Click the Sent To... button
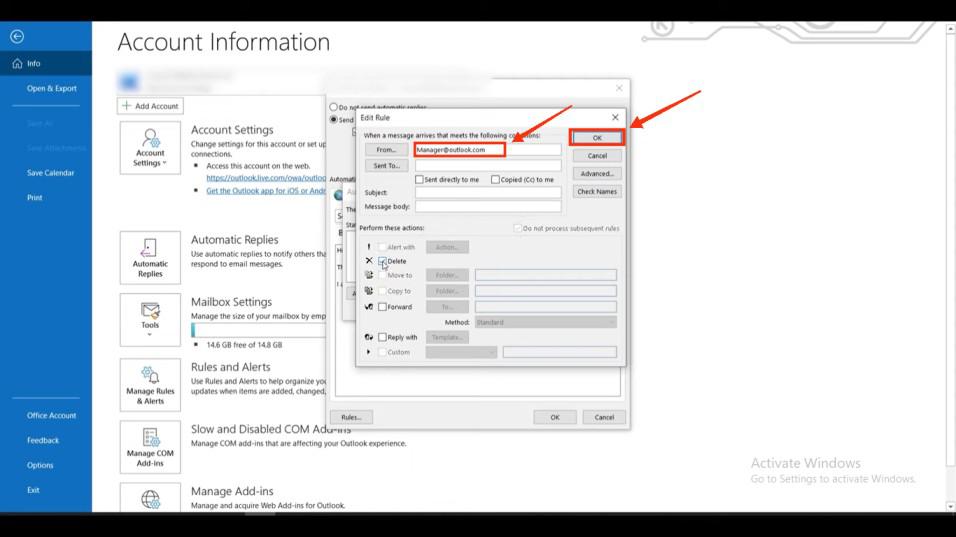Image resolution: width=956 pixels, height=537 pixels. (387, 166)
